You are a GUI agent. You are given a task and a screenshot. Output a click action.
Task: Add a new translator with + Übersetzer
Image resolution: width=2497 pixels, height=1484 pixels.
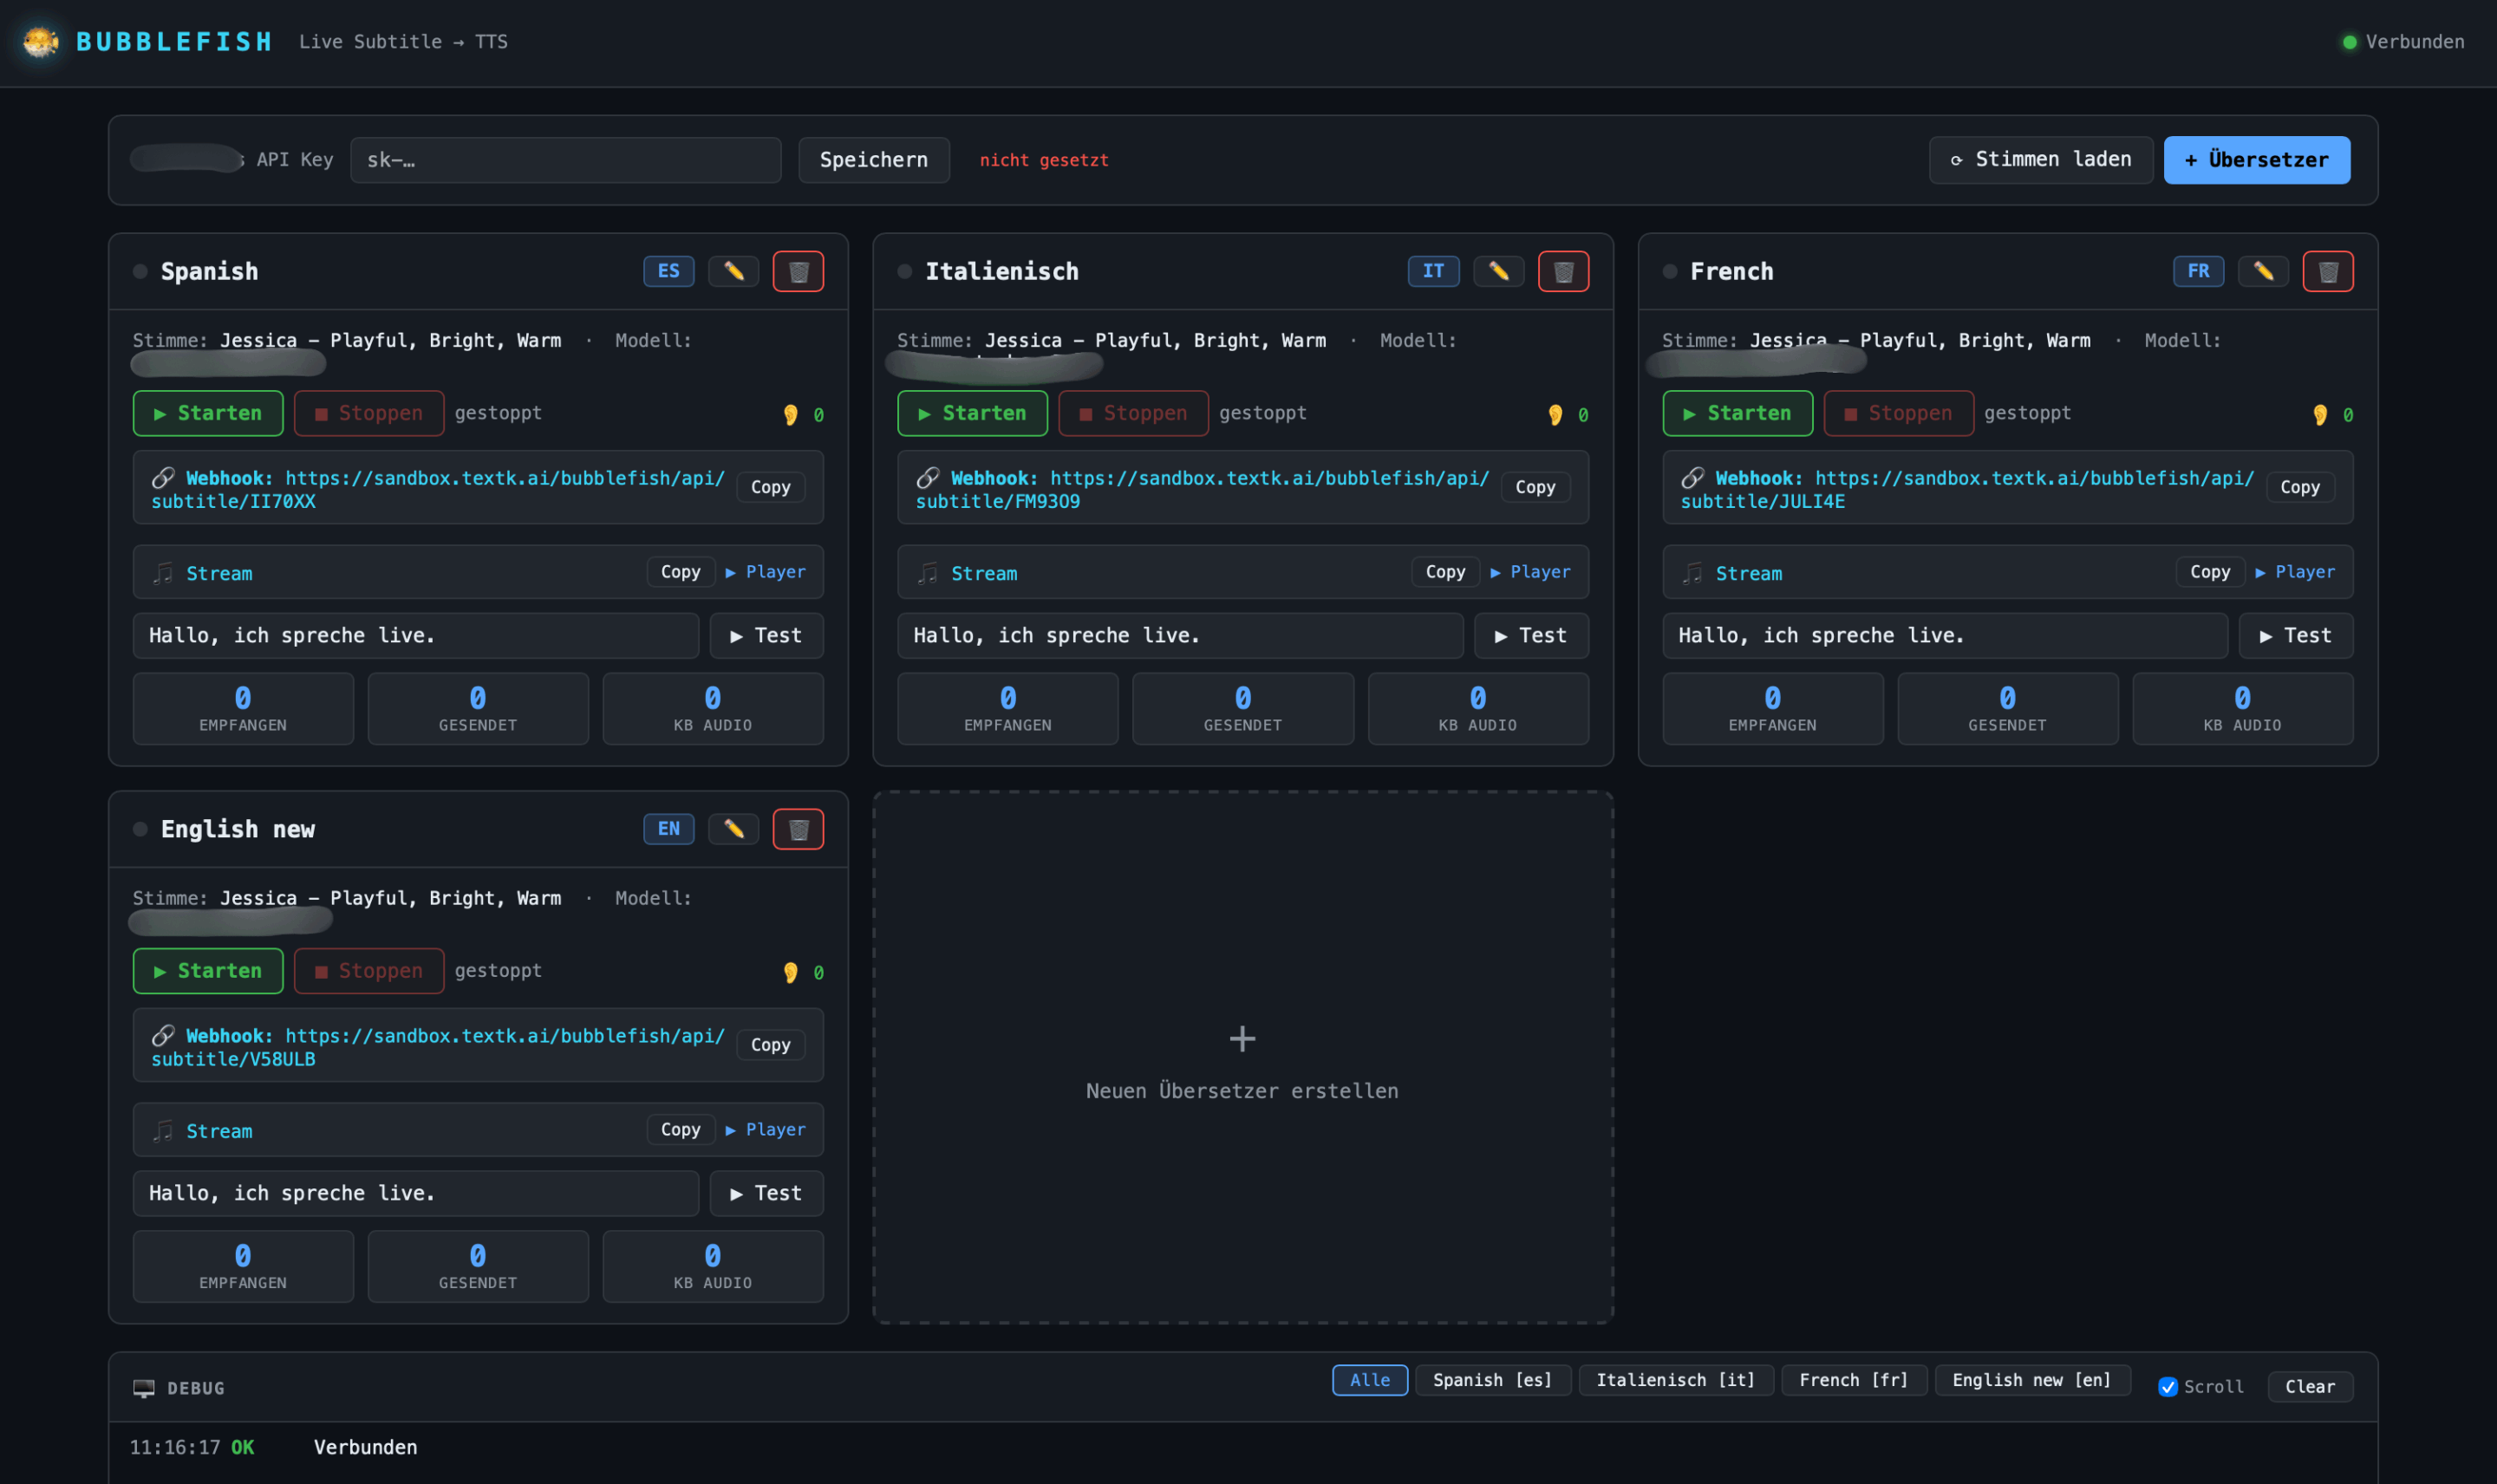(2256, 160)
